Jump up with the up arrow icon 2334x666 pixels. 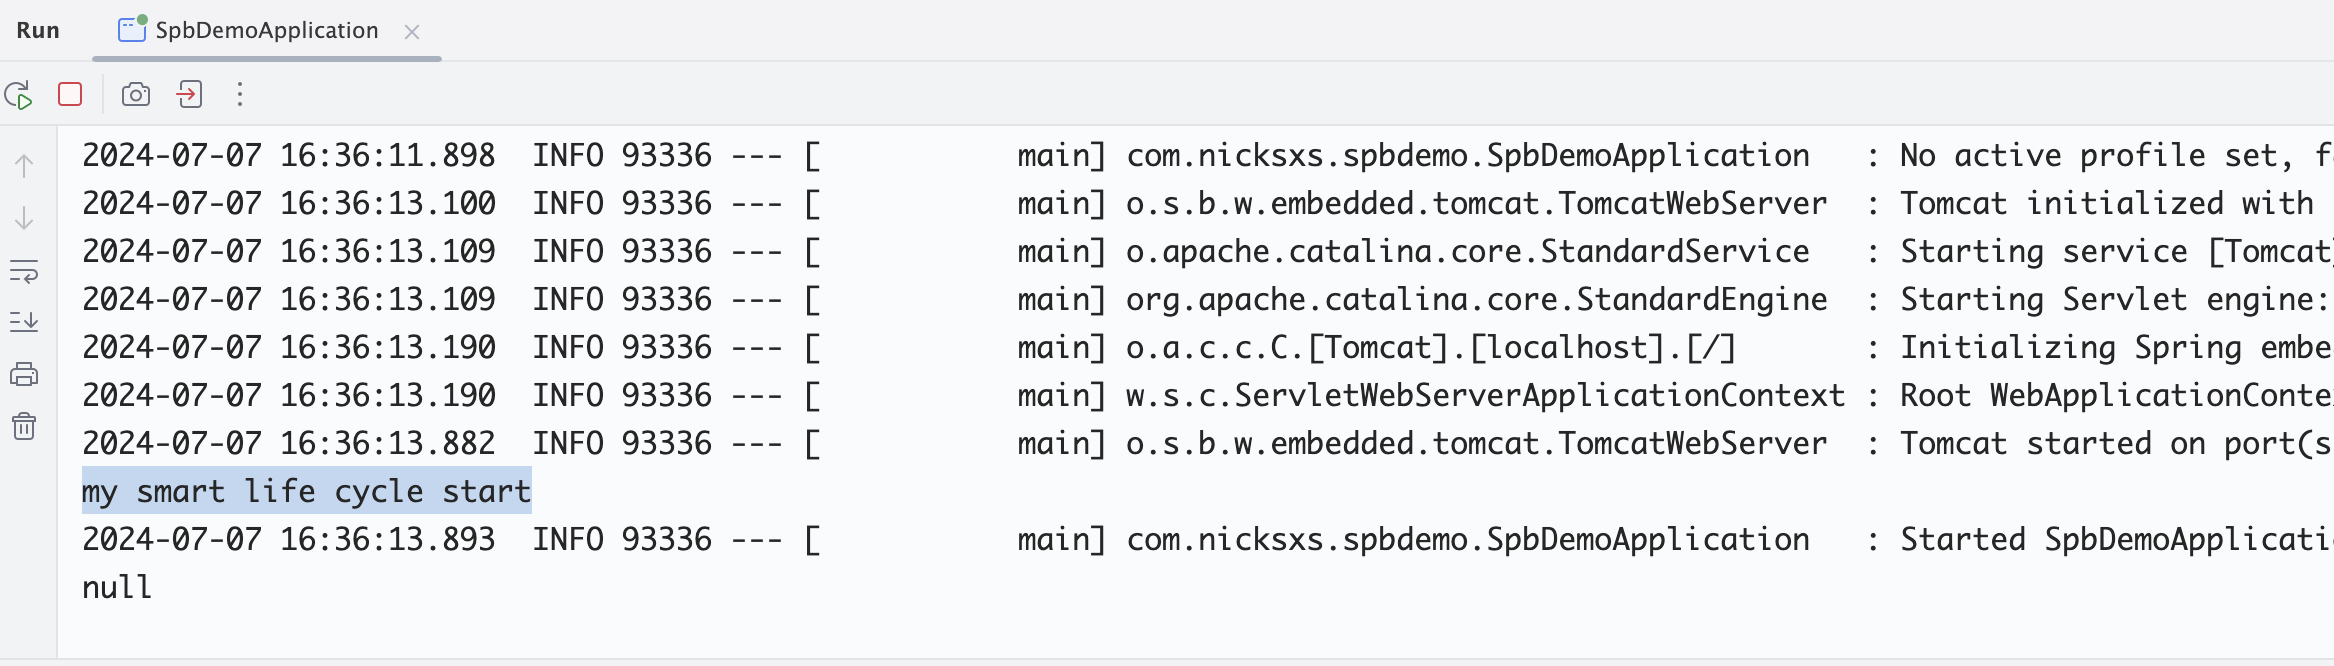24,166
